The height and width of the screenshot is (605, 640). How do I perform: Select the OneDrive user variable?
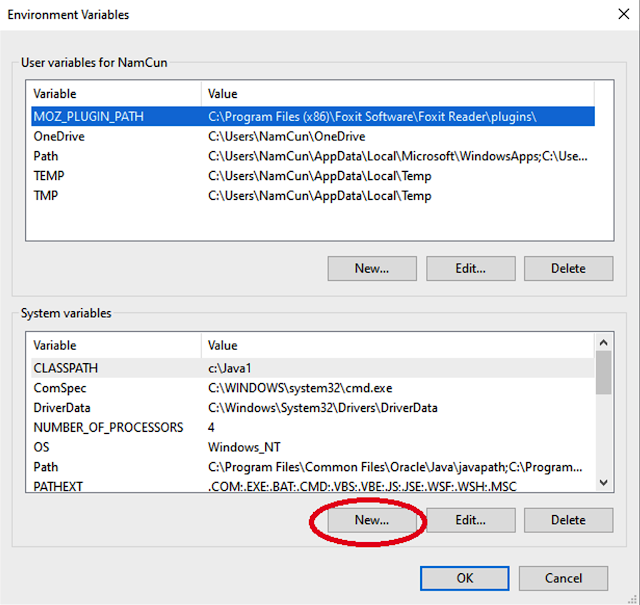(x=313, y=136)
